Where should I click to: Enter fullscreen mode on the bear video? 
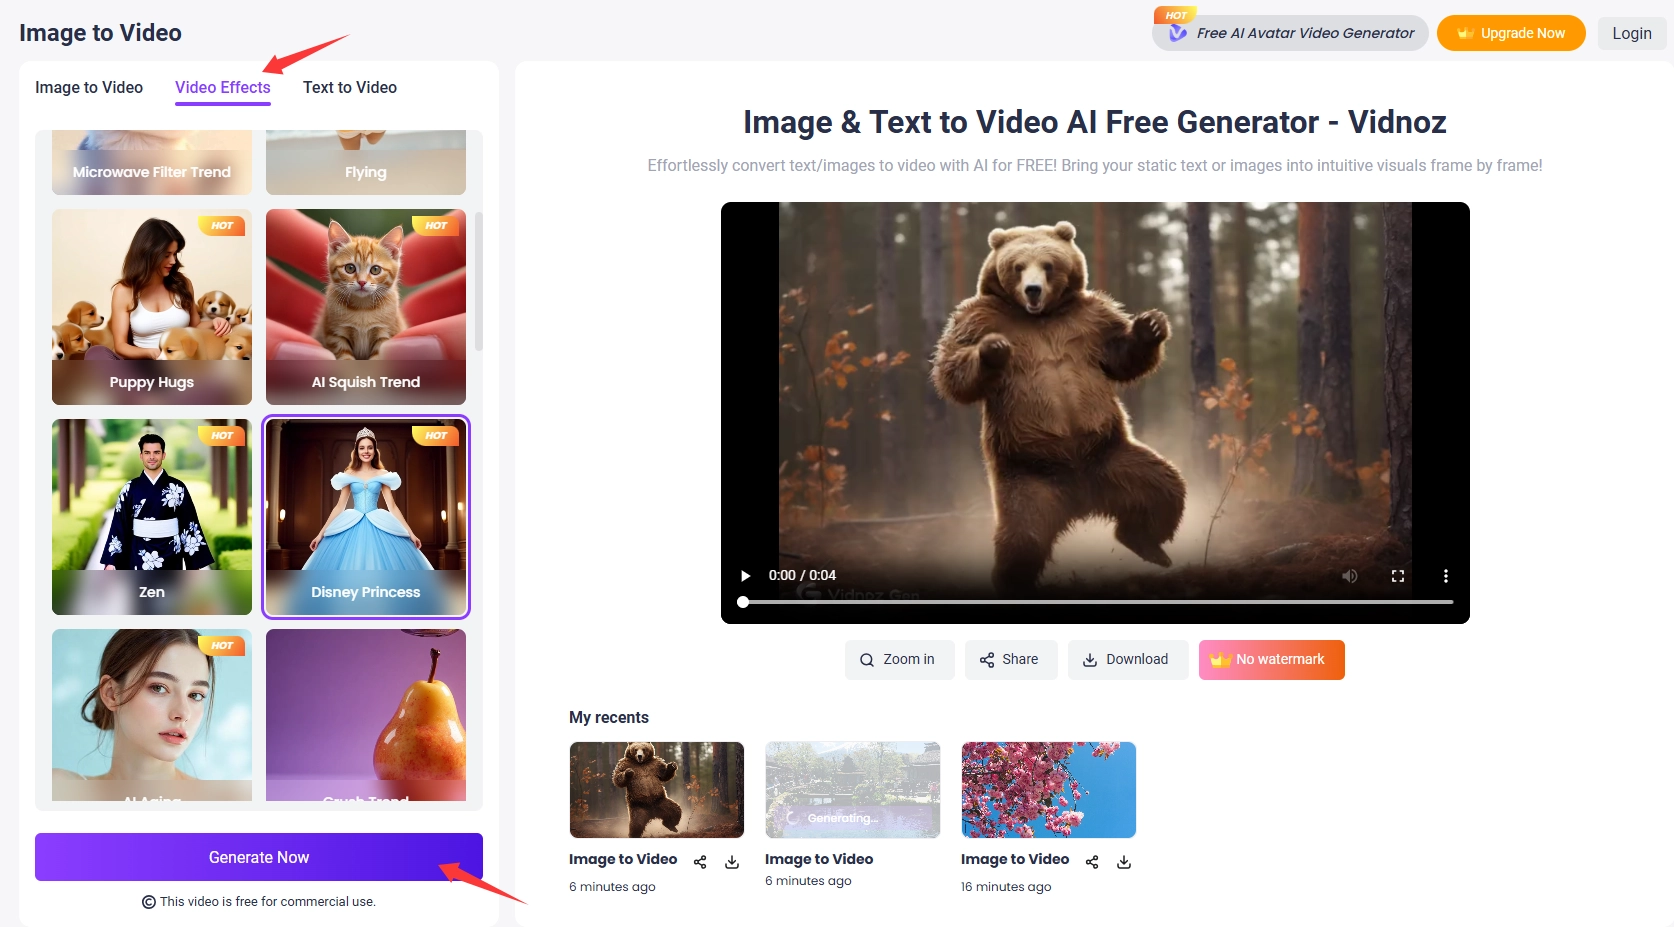click(1397, 575)
